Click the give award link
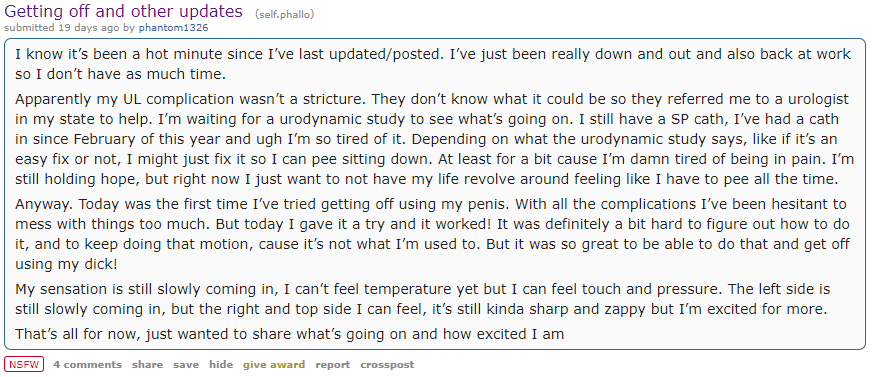This screenshot has height=377, width=872. 274,365
